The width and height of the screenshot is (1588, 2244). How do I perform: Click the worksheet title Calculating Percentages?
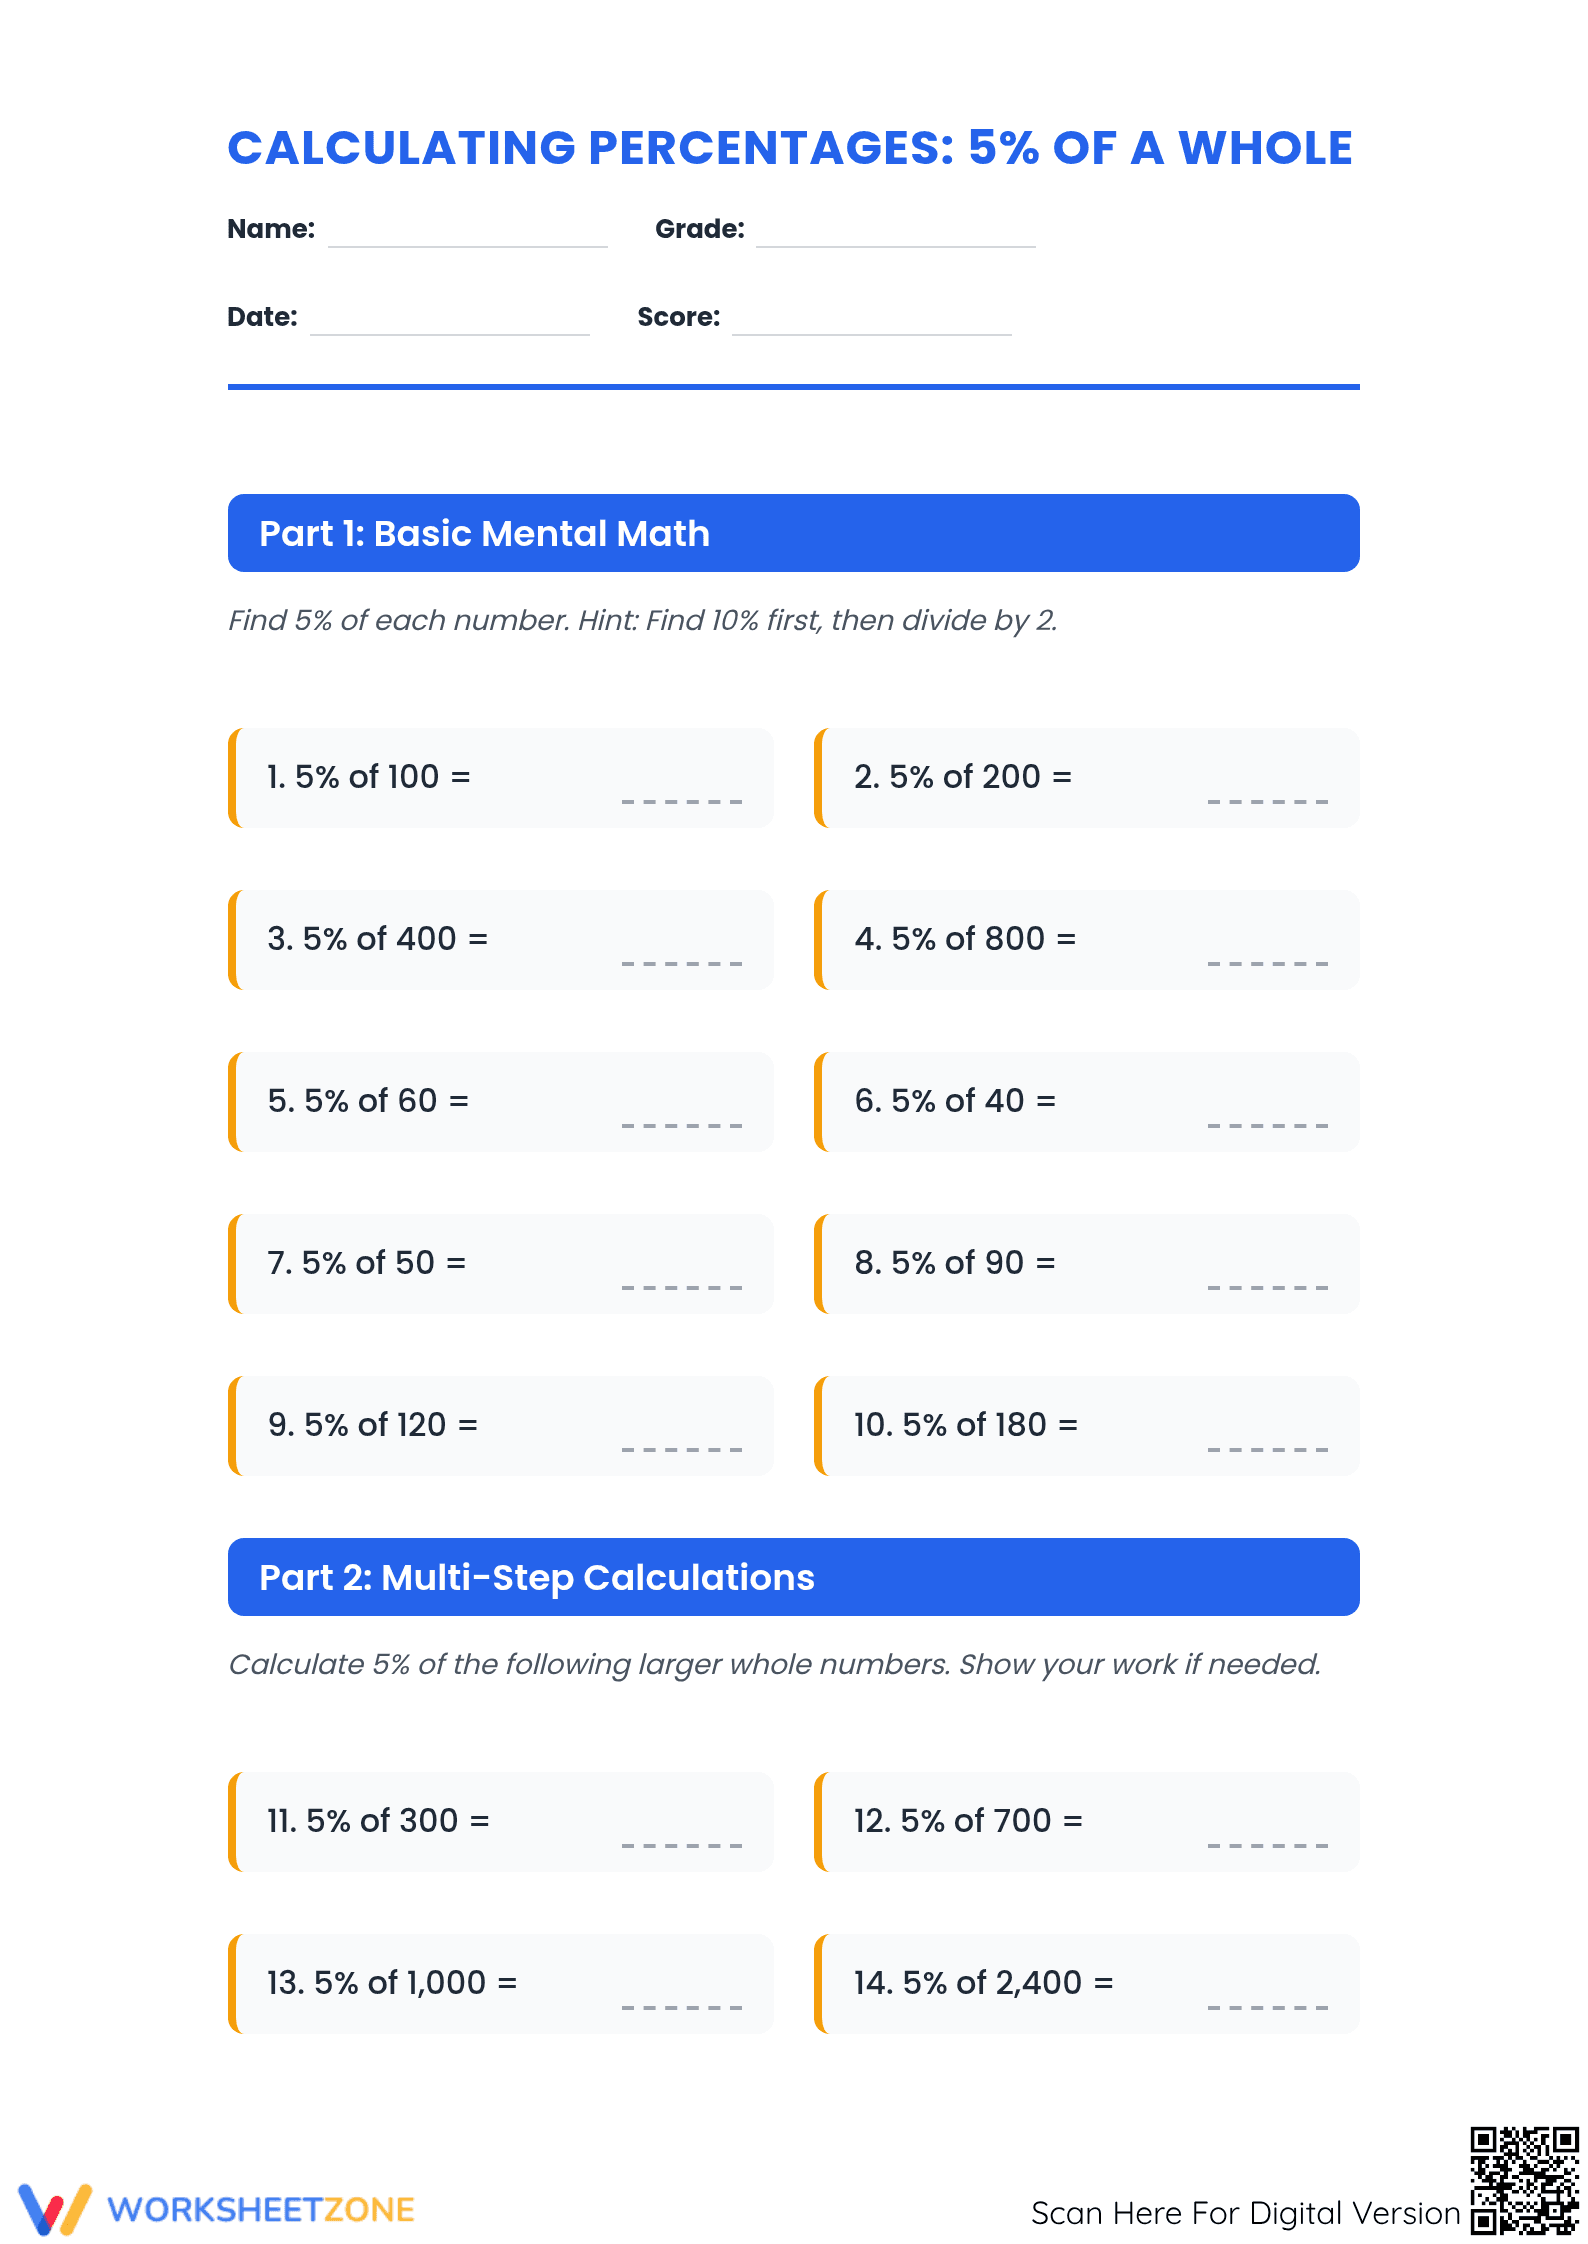pyautogui.click(x=790, y=148)
